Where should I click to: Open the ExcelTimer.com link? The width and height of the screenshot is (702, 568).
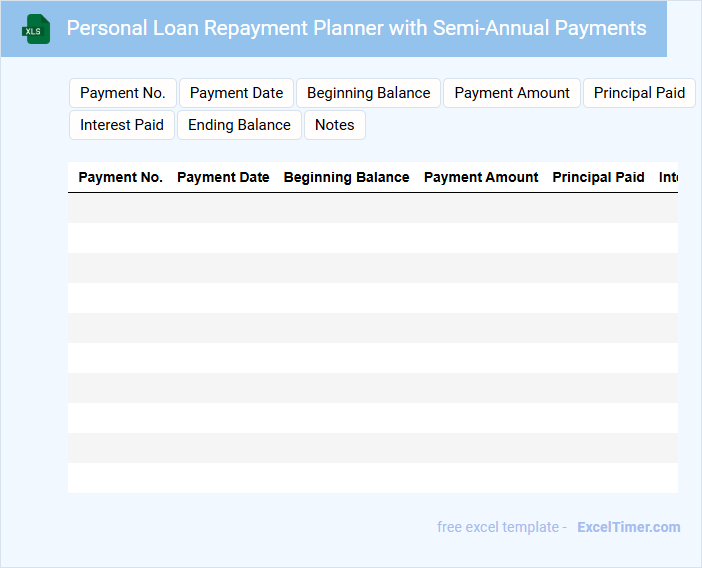pos(629,527)
